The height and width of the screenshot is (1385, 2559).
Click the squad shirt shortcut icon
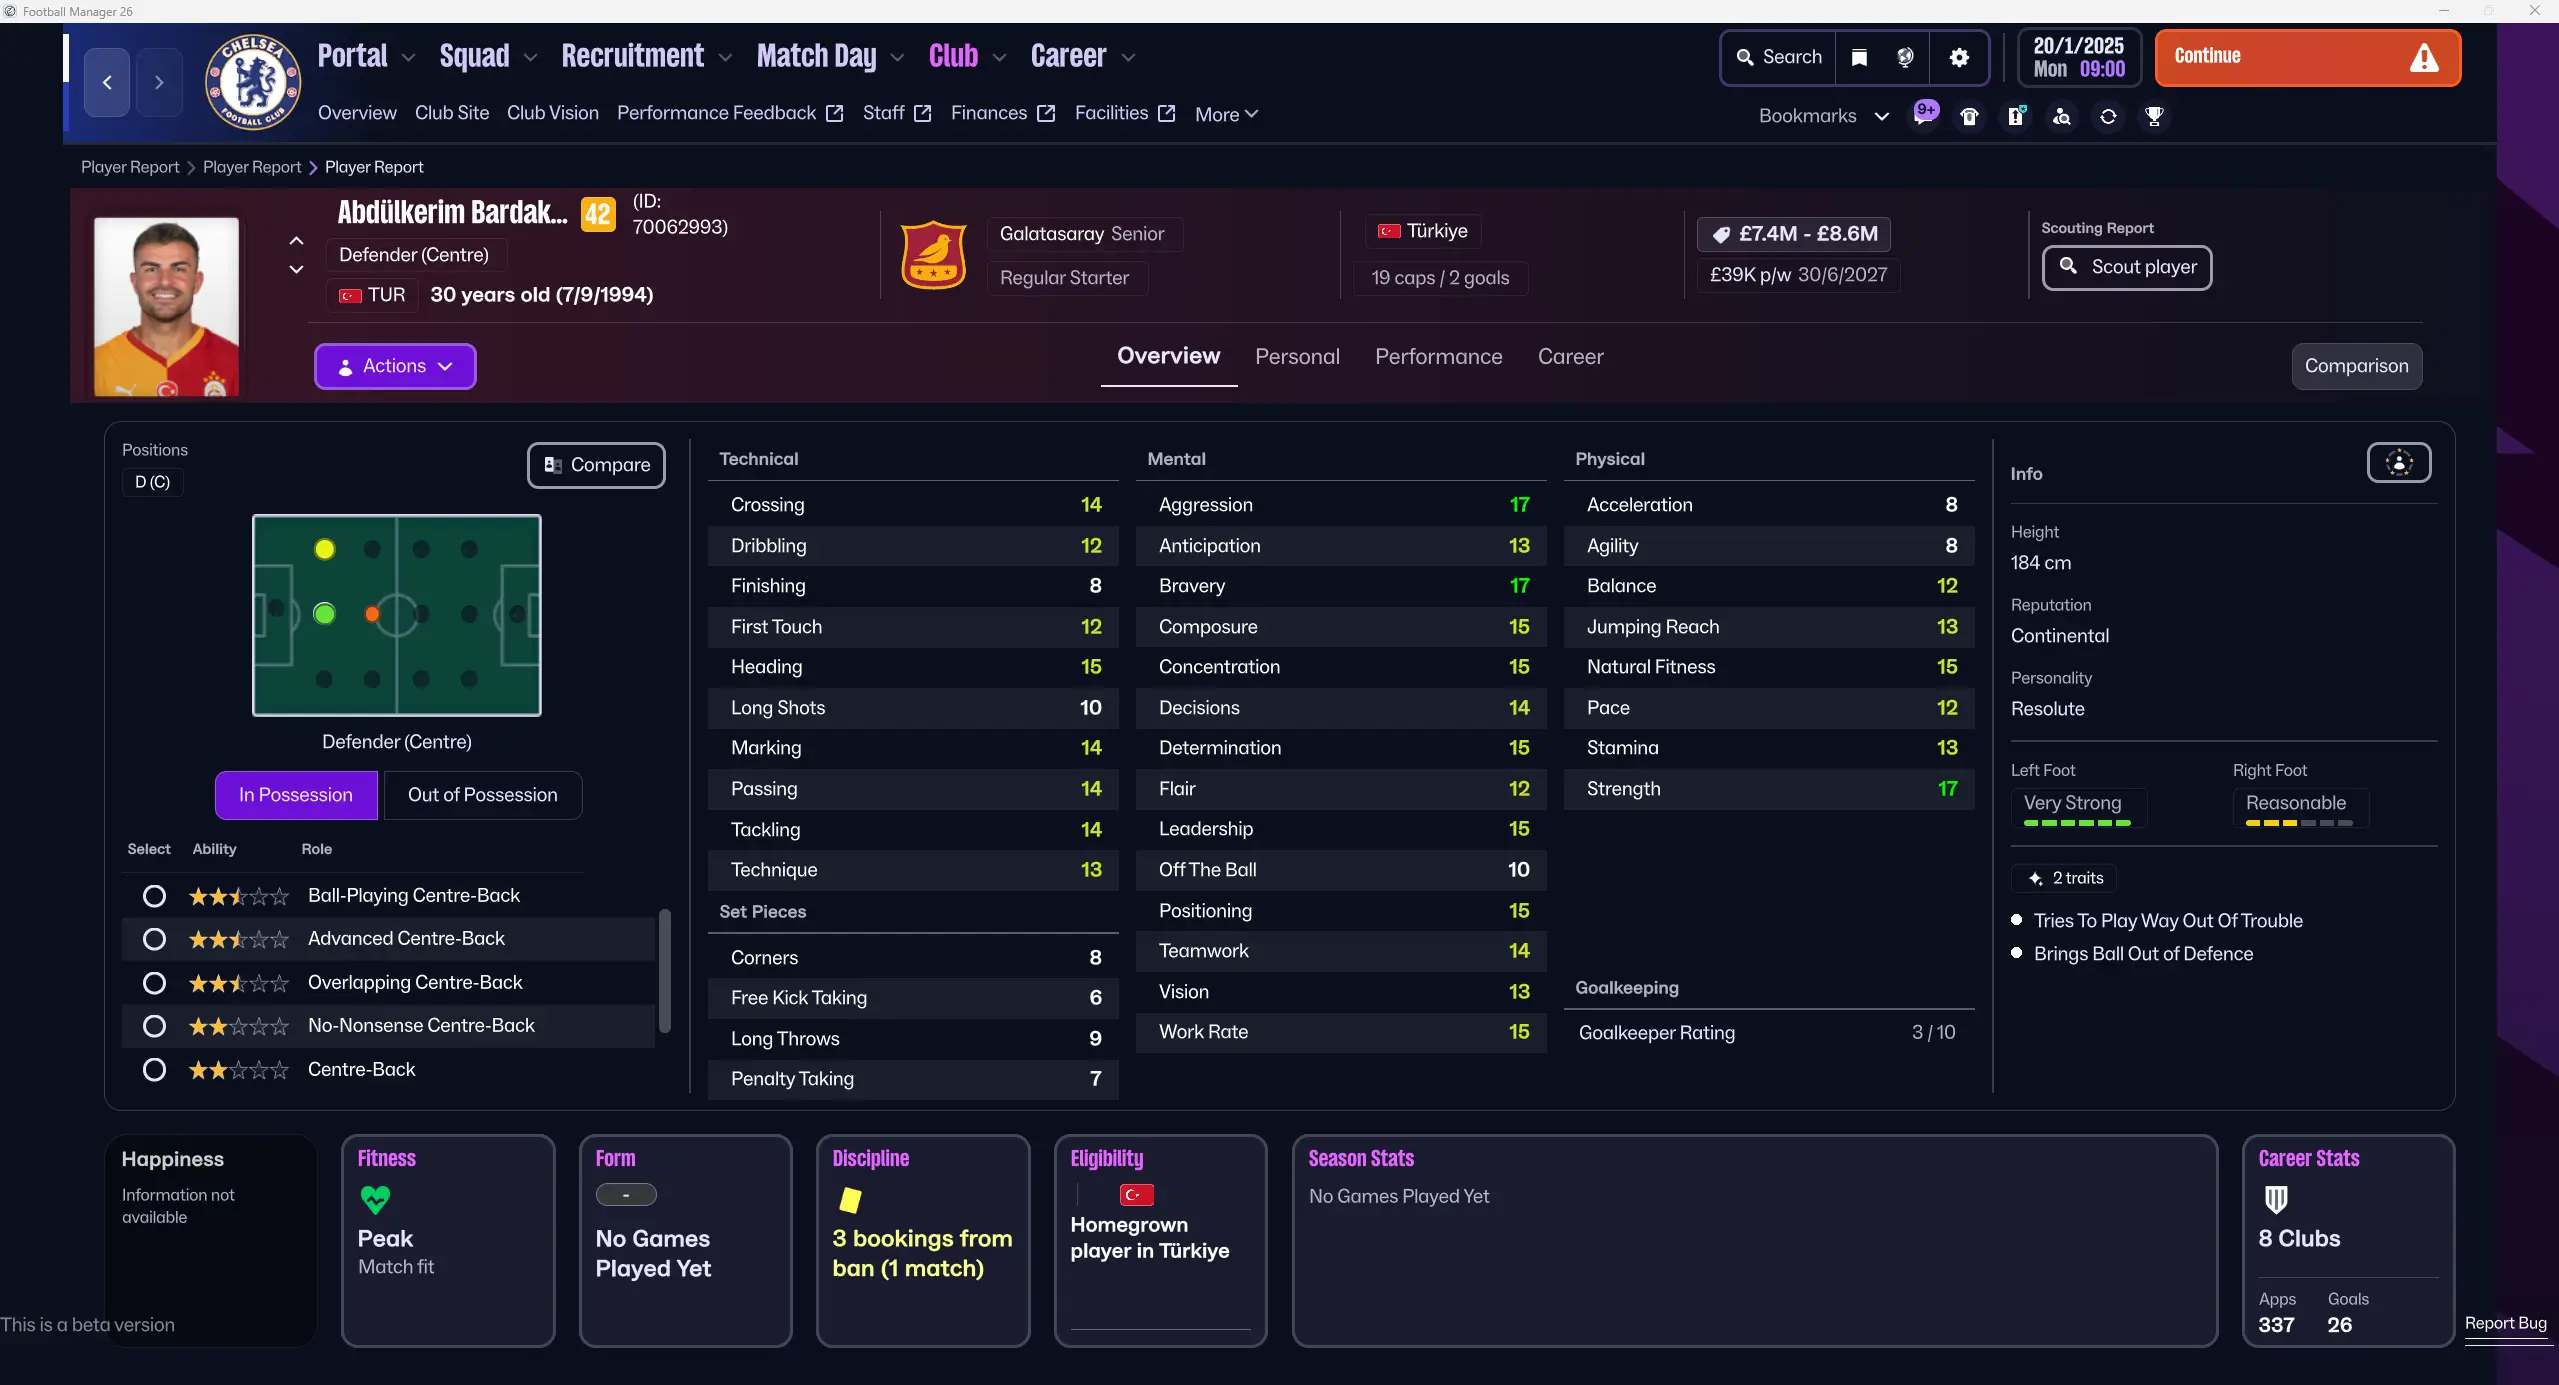1969,117
